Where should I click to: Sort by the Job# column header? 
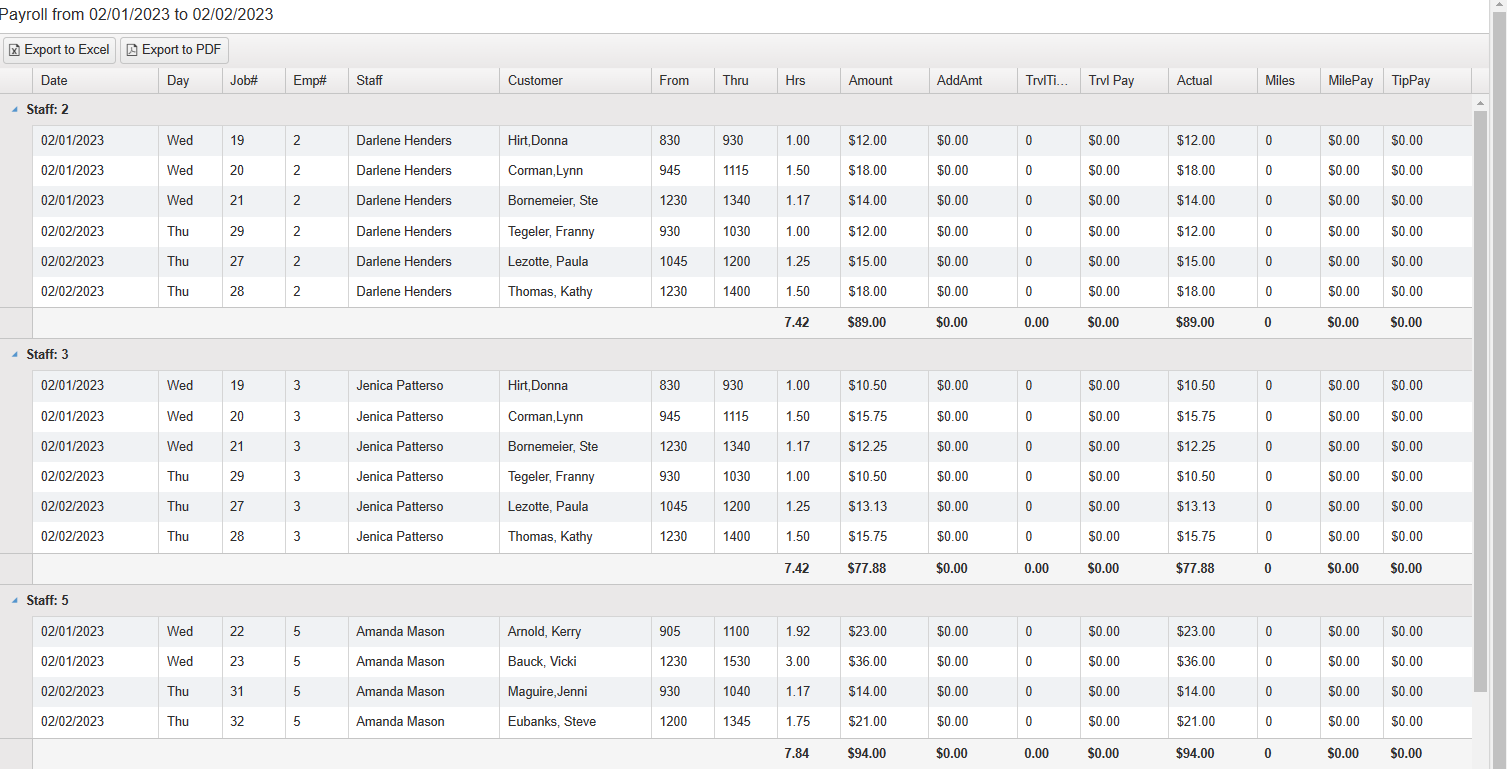click(253, 81)
